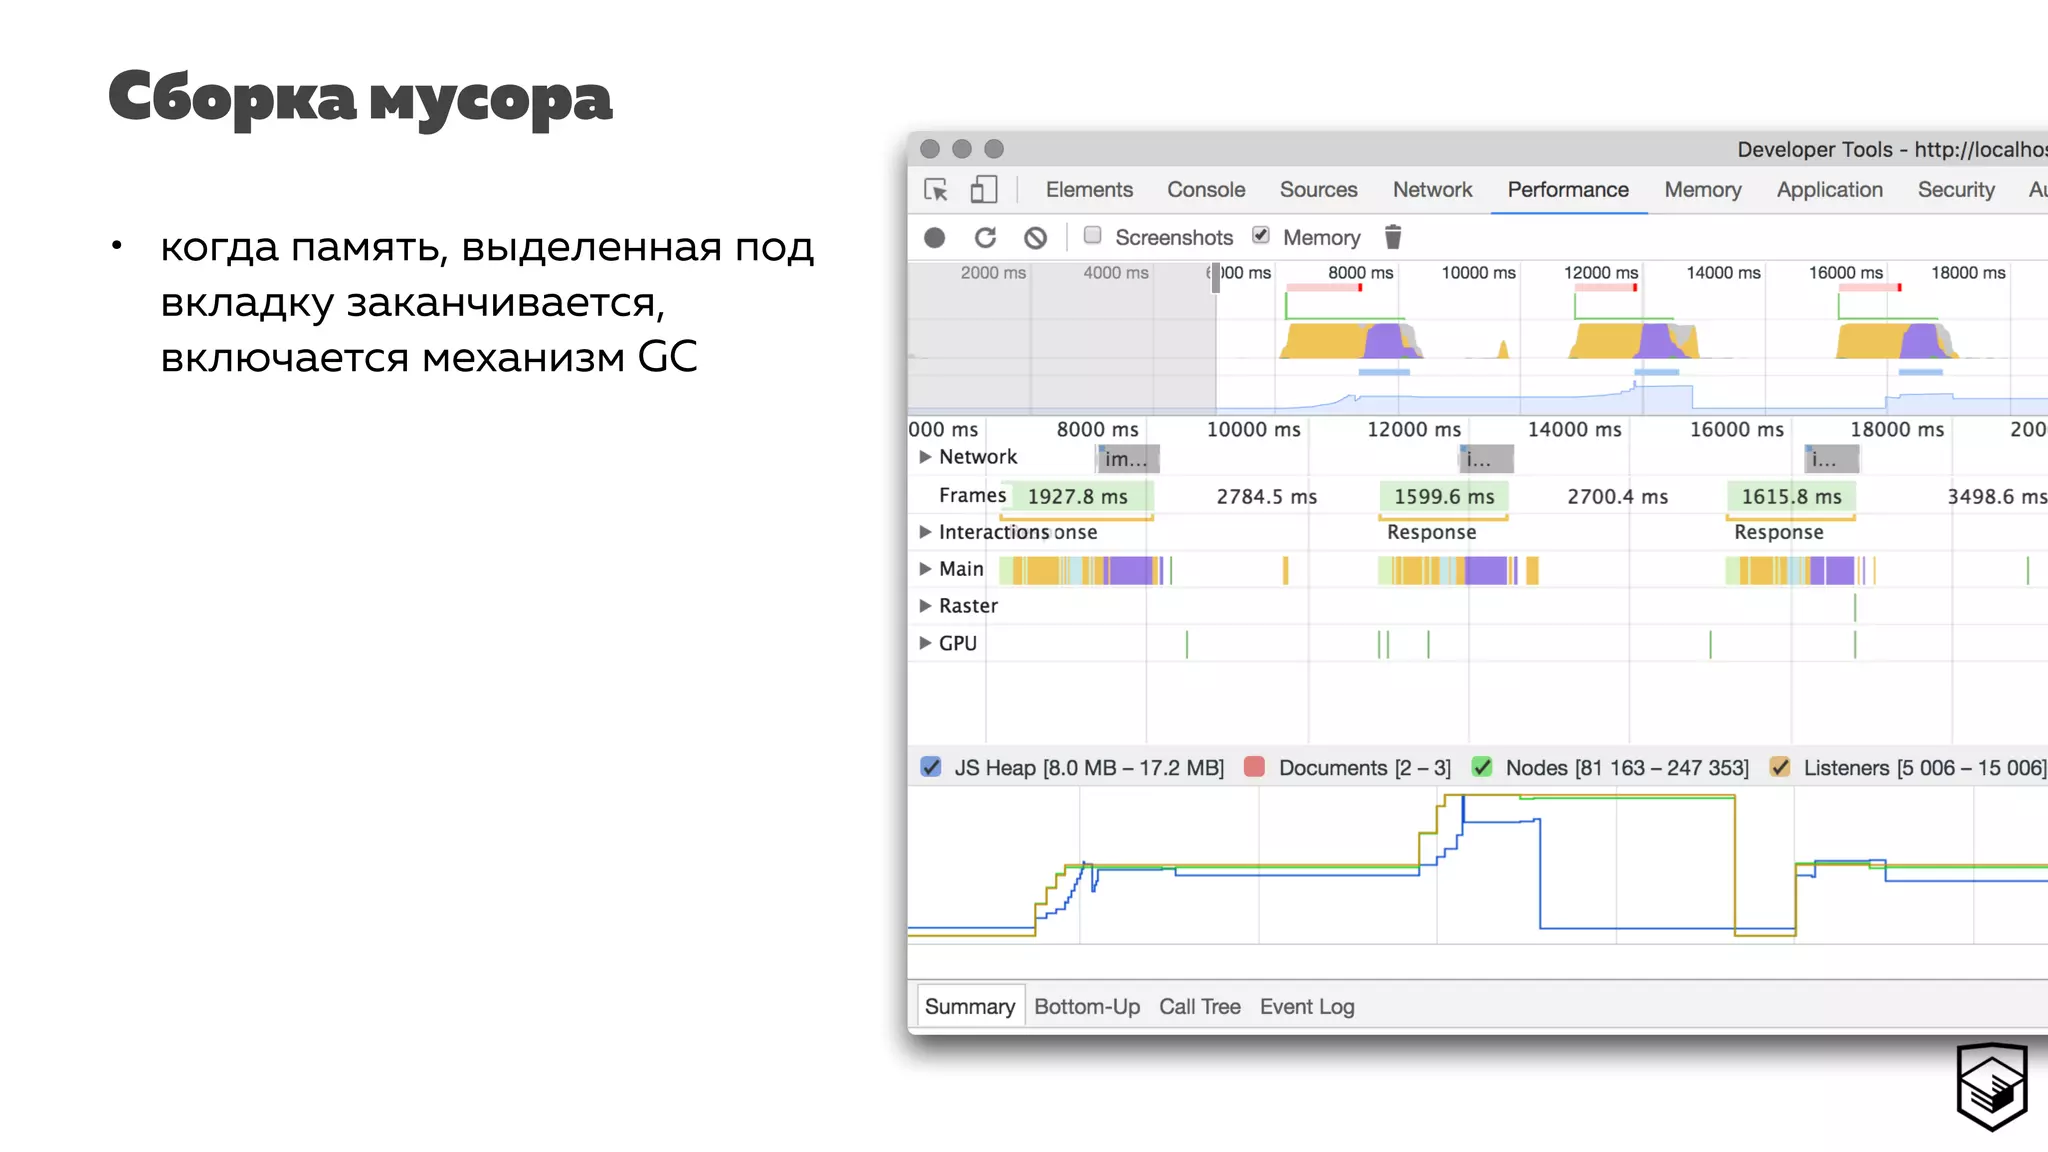
Task: Go to the Application tab
Action: click(x=1829, y=190)
